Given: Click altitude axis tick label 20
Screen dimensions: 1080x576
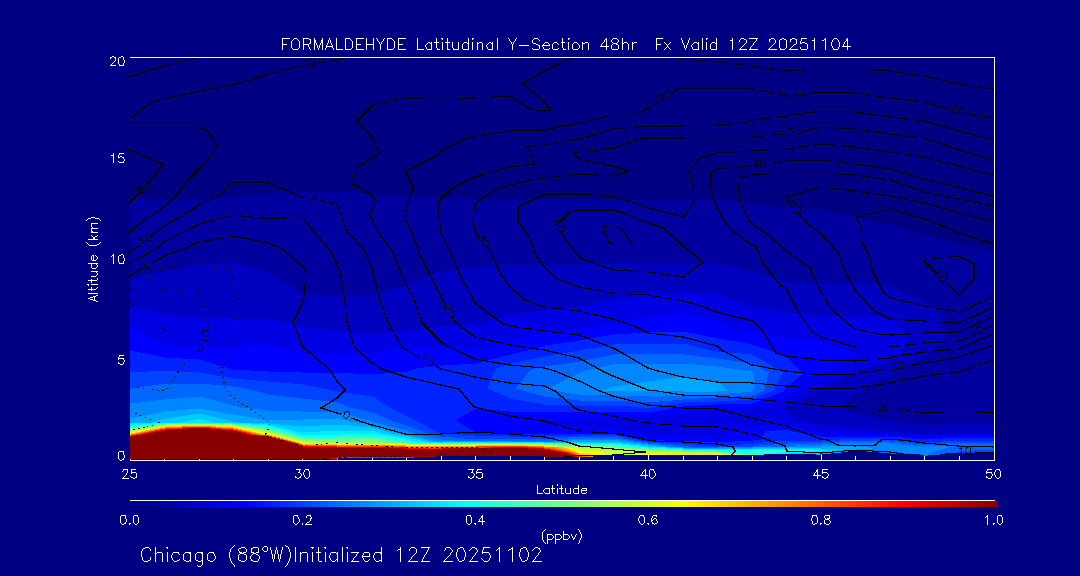Looking at the screenshot, I should click(x=116, y=60).
